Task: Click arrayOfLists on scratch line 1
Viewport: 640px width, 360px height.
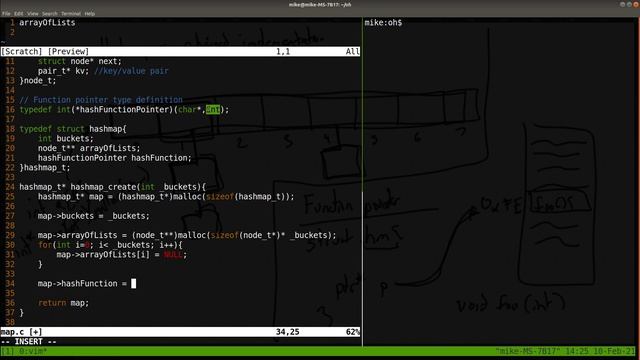Action: pyautogui.click(x=47, y=23)
